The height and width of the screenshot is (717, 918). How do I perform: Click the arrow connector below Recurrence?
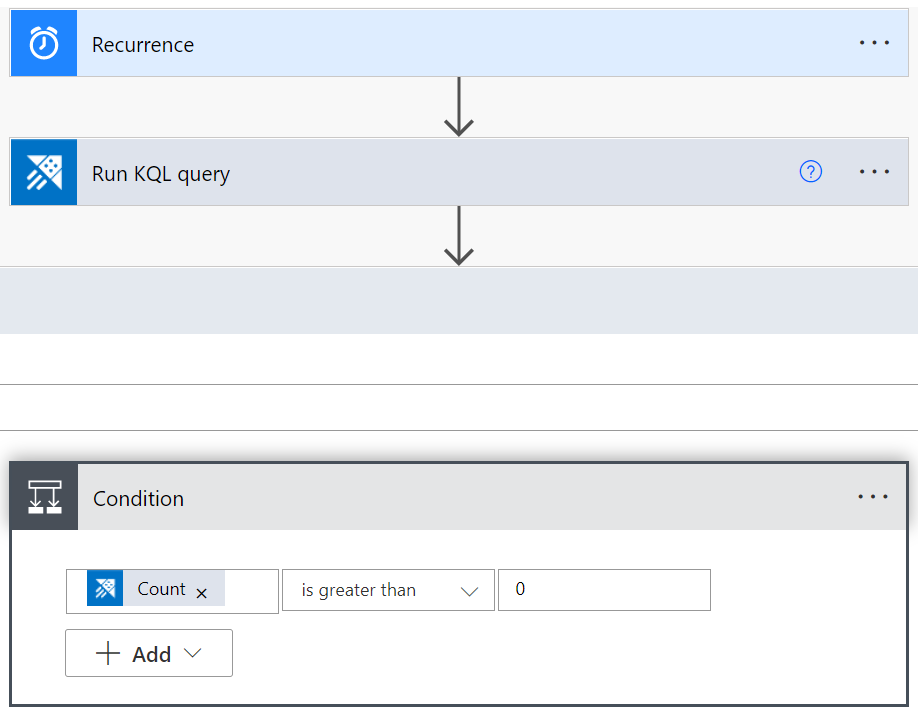[459, 106]
